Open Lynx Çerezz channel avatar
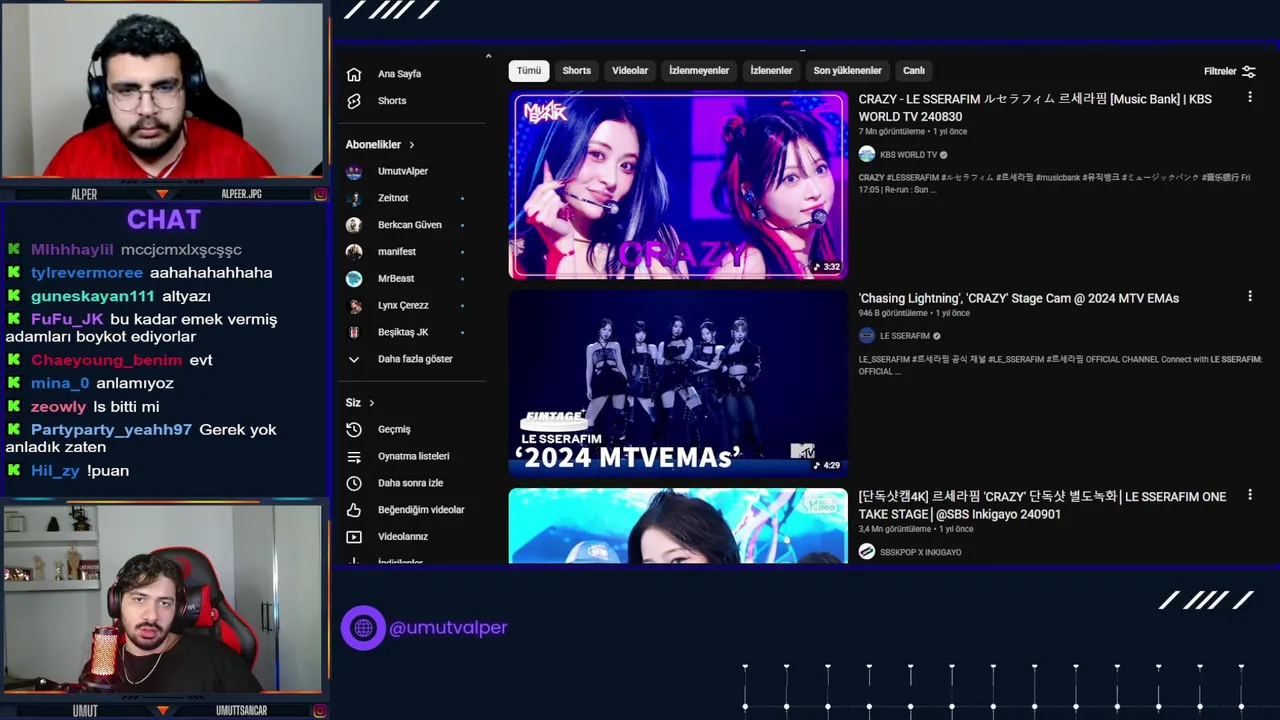 click(x=354, y=305)
